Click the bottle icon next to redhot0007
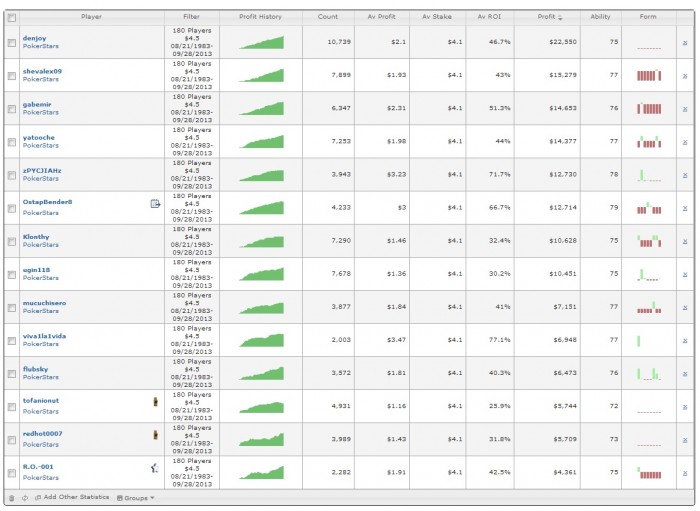Screen dimensions: 700x511 coord(155,434)
